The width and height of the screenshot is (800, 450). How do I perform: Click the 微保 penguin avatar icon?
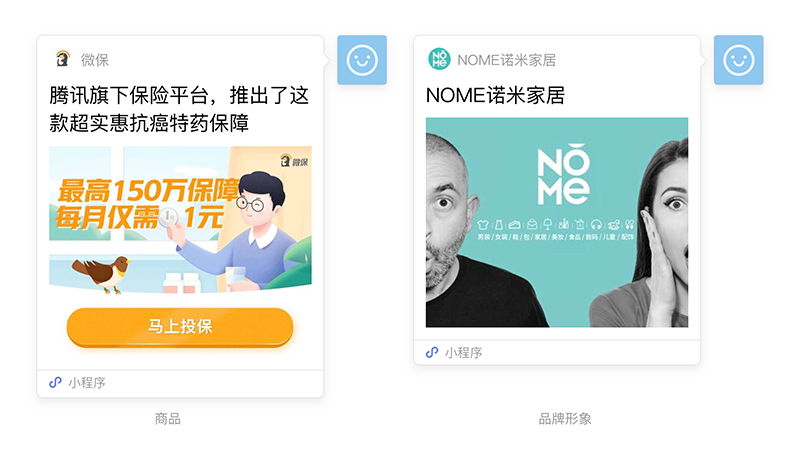63,59
